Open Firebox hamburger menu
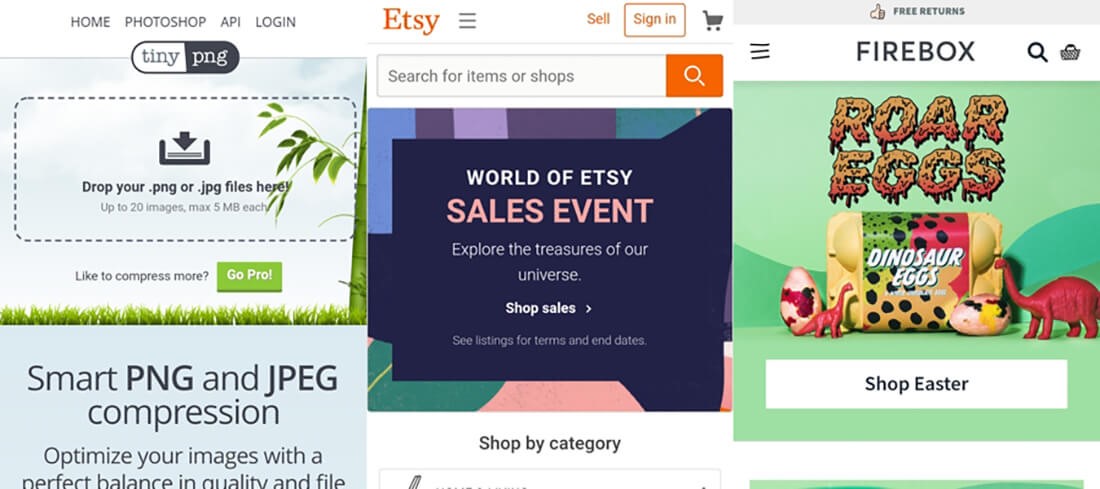This screenshot has width=1100, height=489. 760,51
